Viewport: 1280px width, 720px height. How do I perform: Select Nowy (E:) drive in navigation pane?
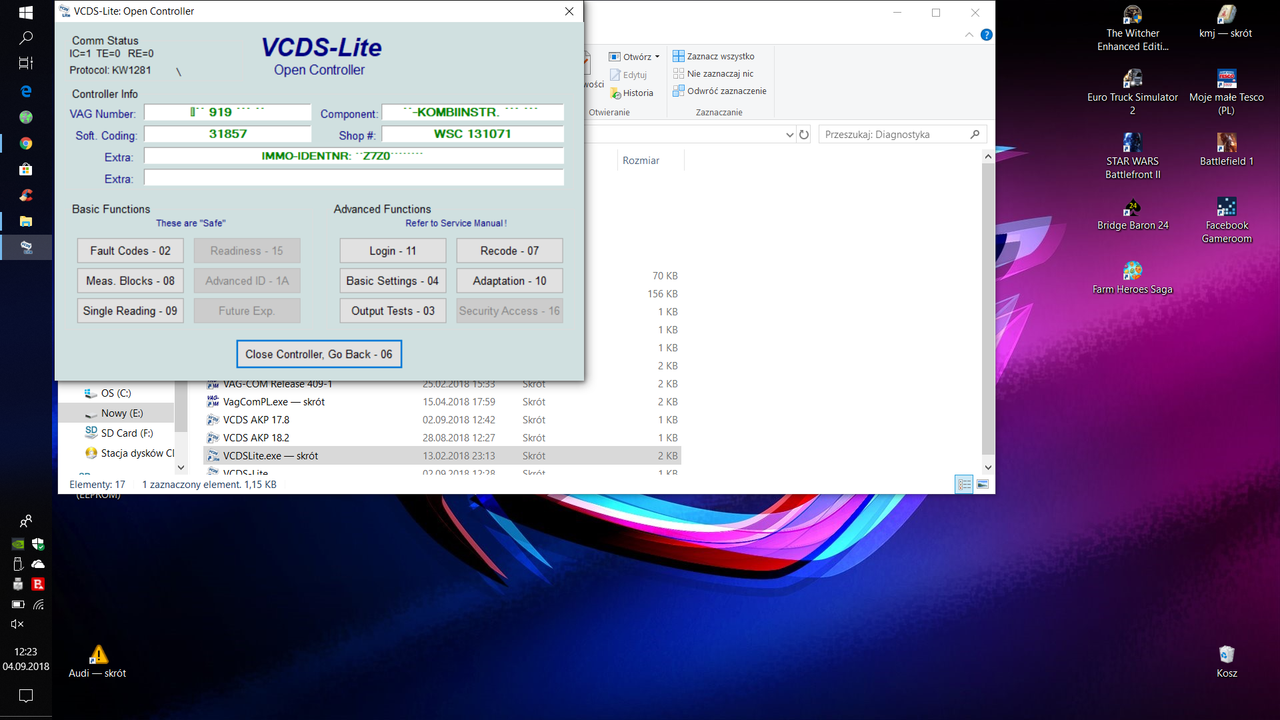click(115, 413)
